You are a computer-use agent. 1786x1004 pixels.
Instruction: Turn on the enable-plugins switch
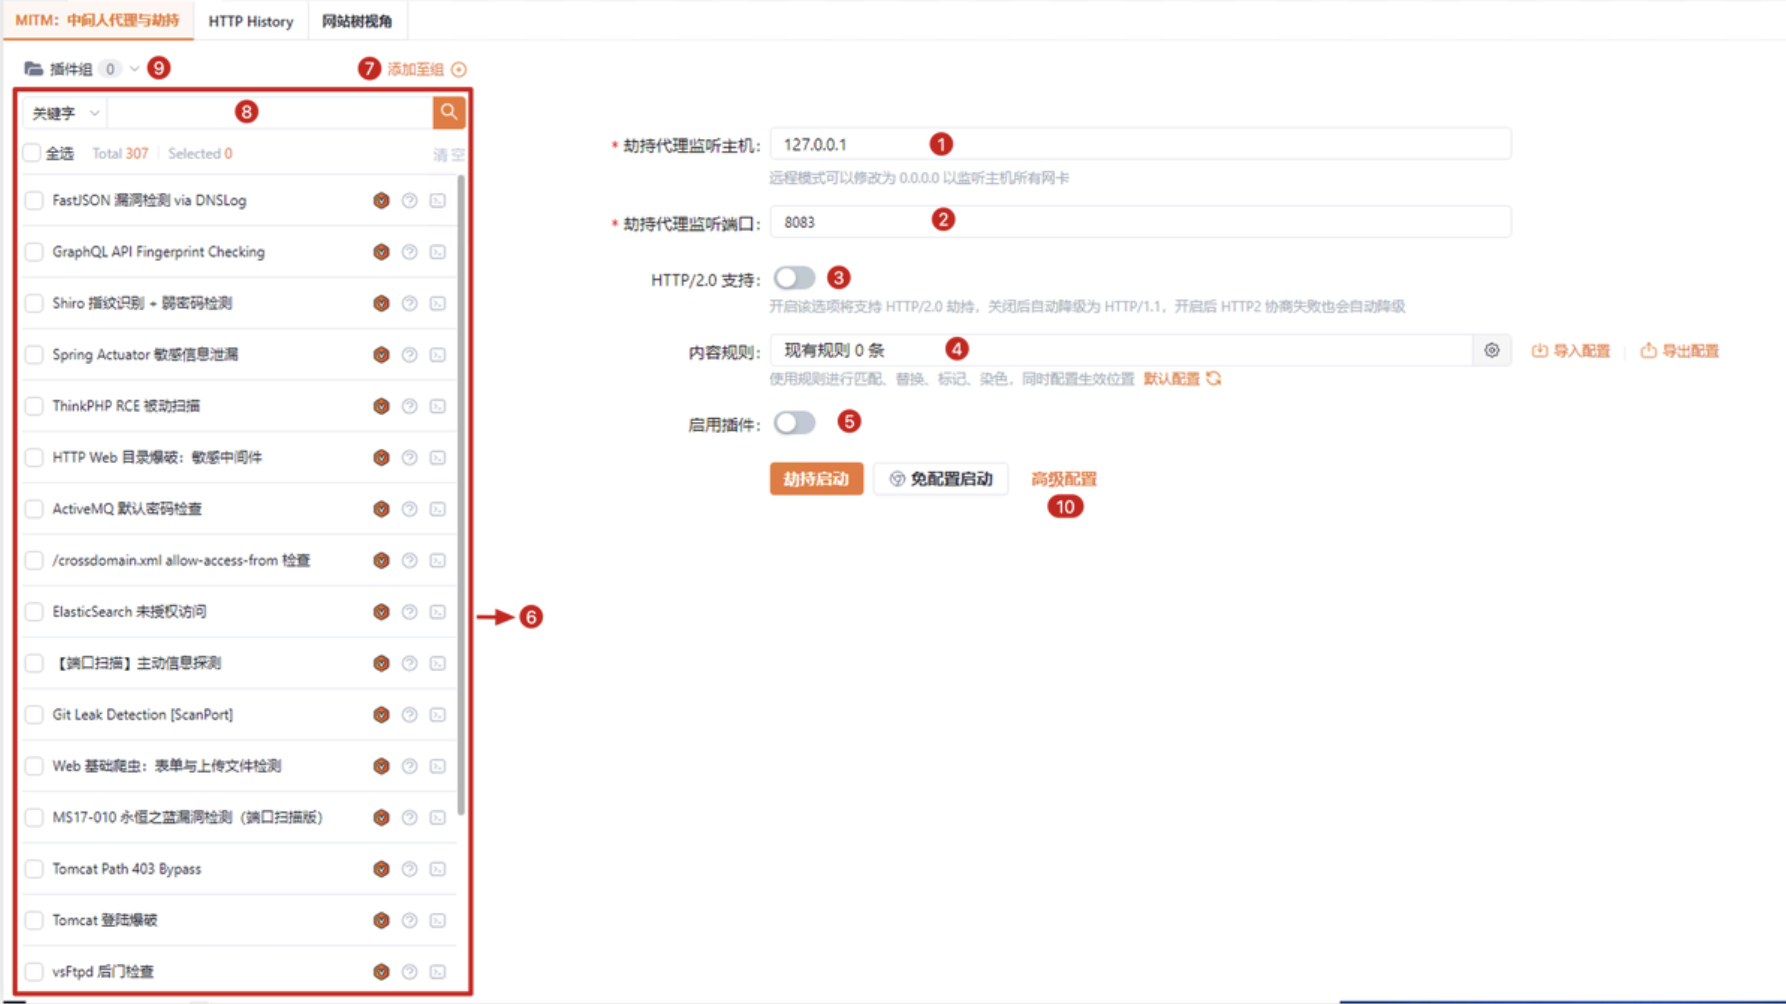(x=794, y=423)
